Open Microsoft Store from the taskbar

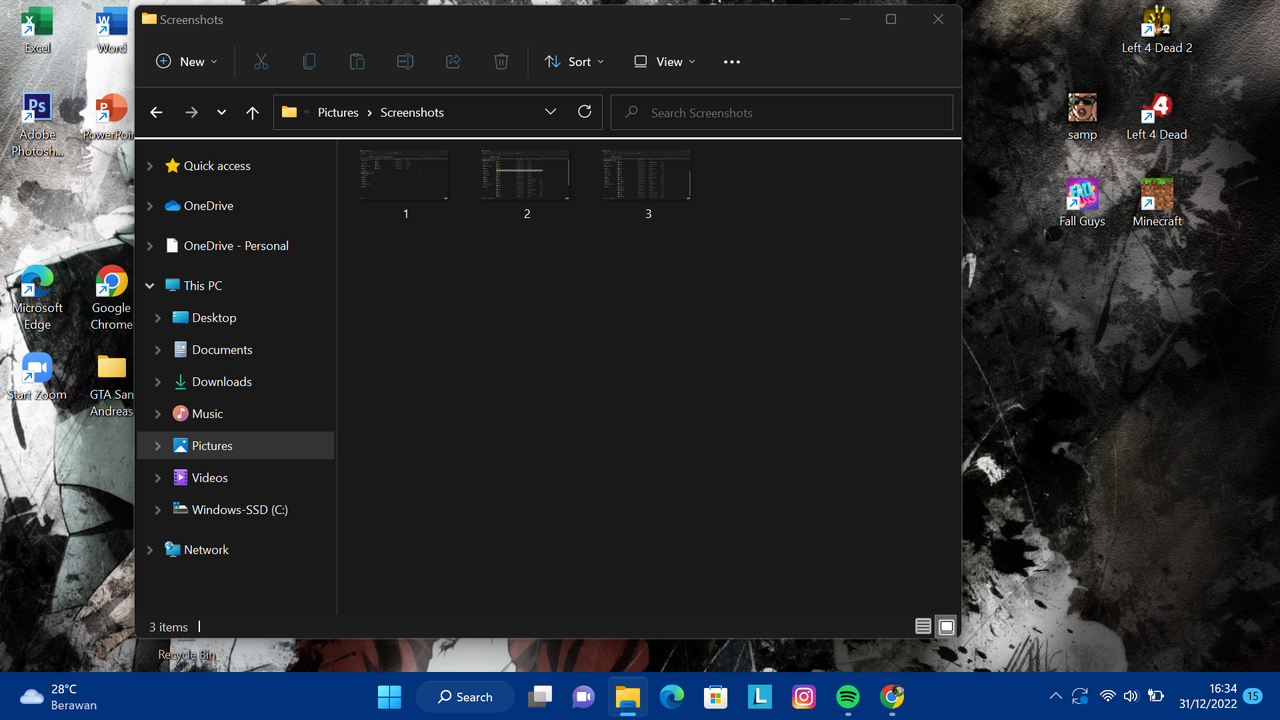click(715, 696)
